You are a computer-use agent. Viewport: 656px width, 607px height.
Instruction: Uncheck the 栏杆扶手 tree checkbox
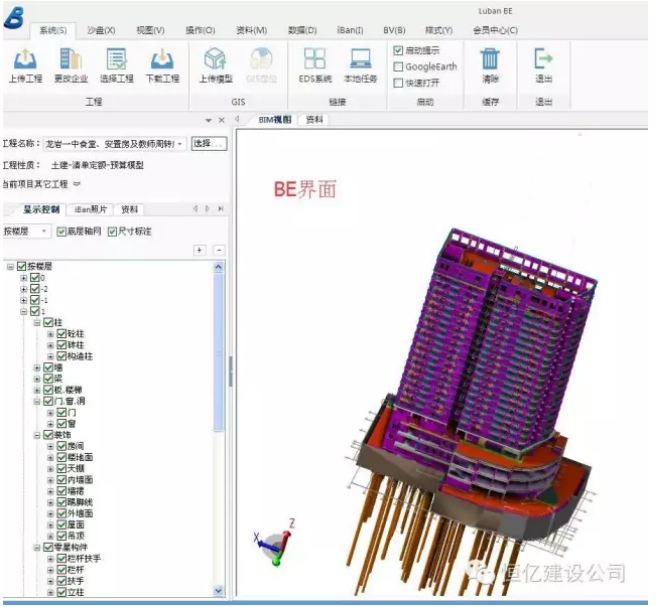[x=62, y=558]
